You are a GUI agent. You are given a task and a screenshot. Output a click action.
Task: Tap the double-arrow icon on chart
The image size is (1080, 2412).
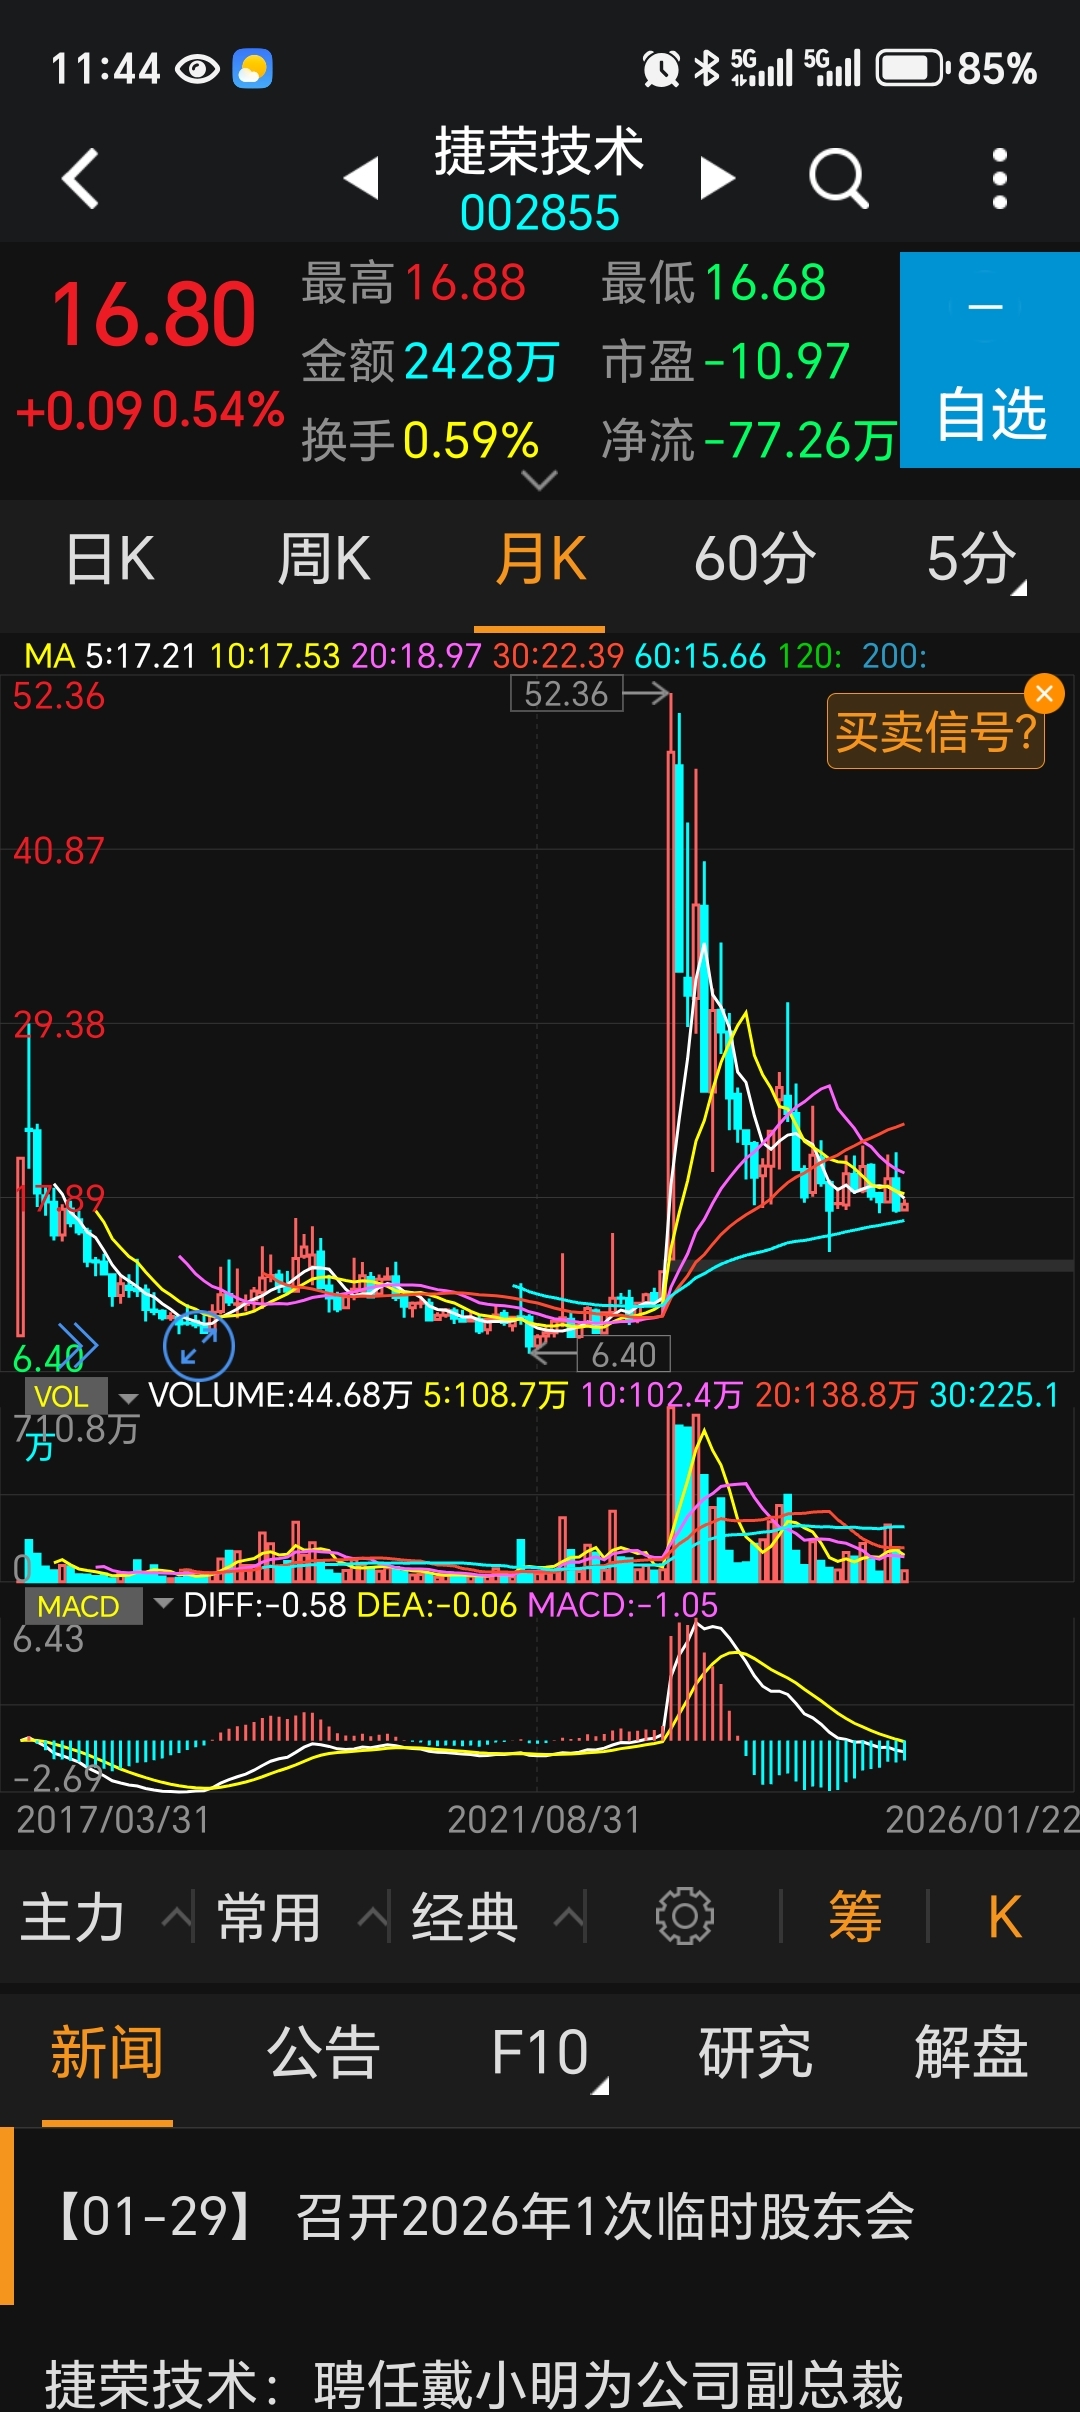77,1343
